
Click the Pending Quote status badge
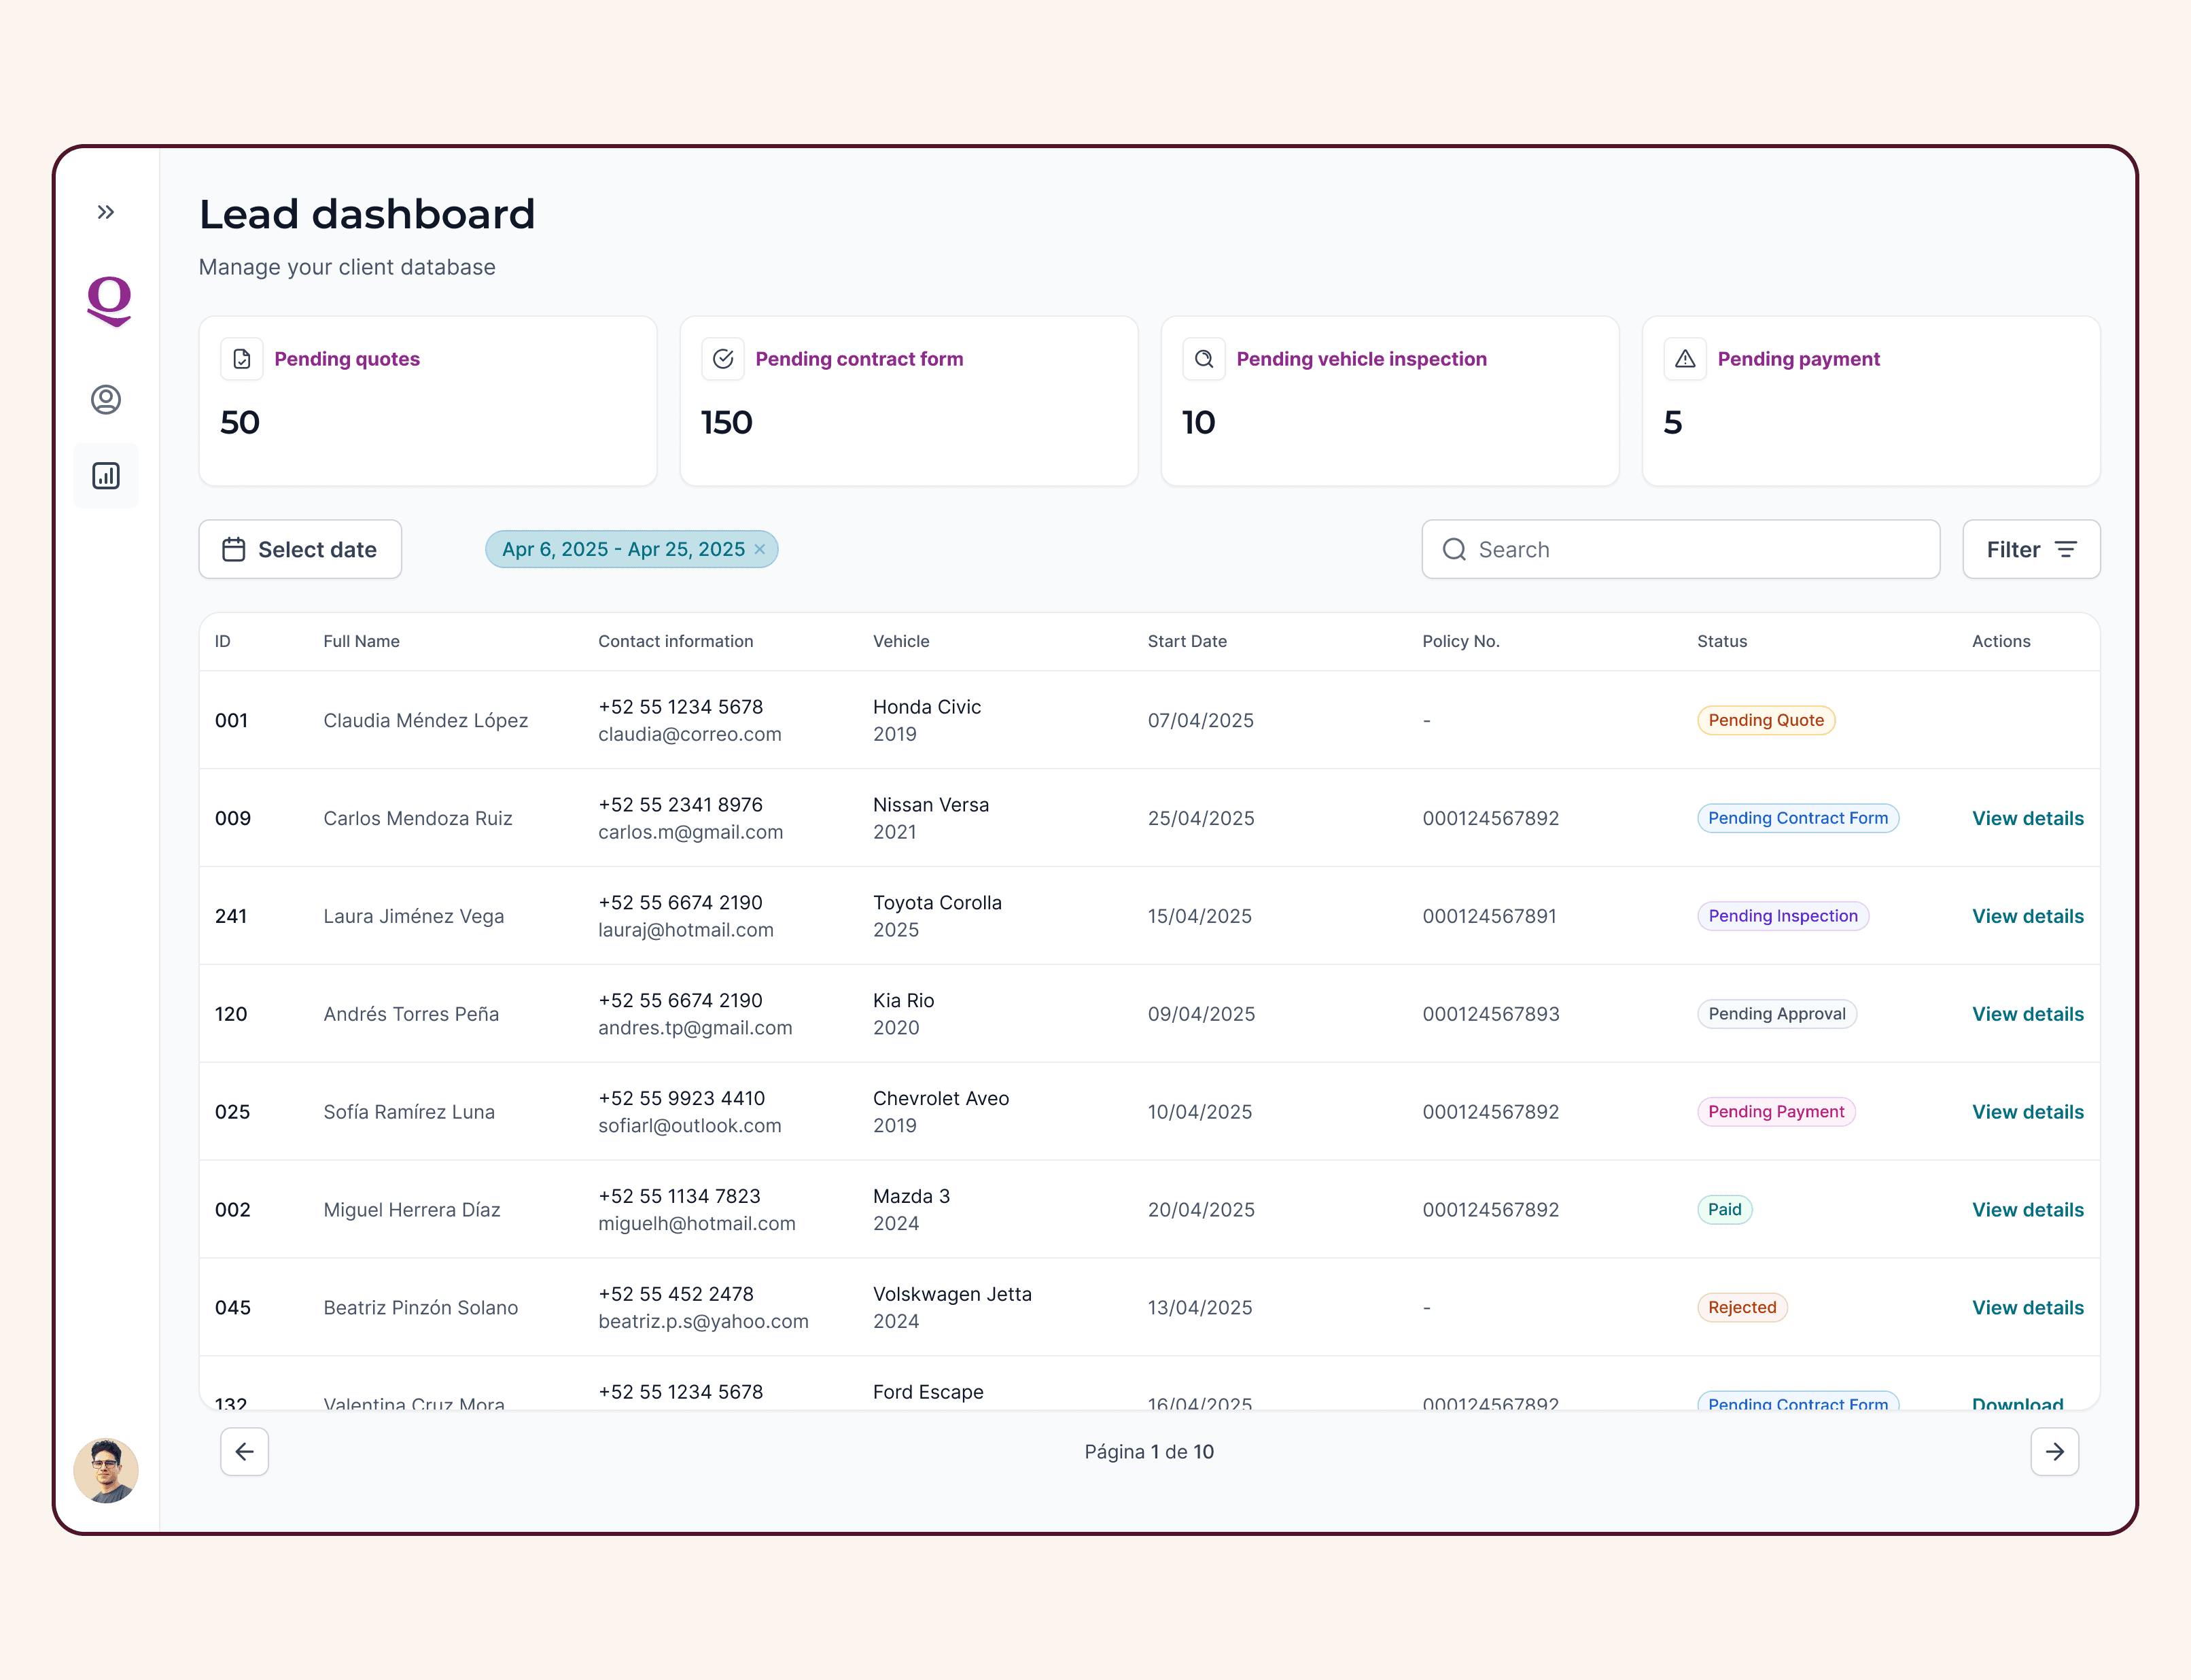[1765, 720]
